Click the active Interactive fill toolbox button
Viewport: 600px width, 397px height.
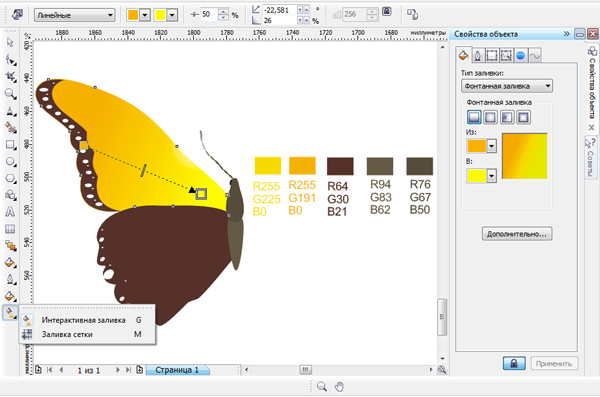[10, 312]
